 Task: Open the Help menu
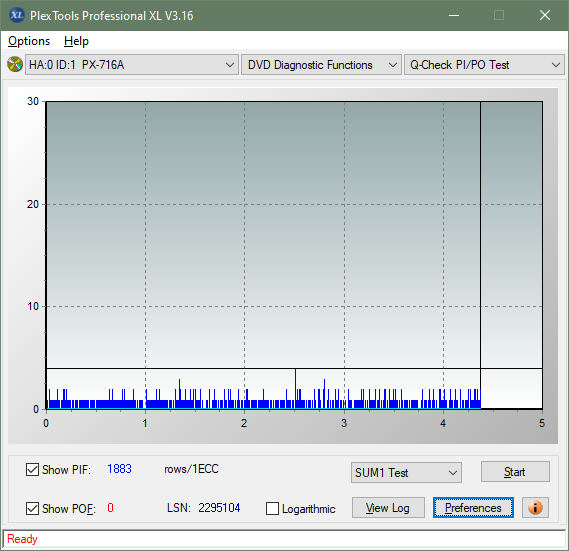coord(76,41)
